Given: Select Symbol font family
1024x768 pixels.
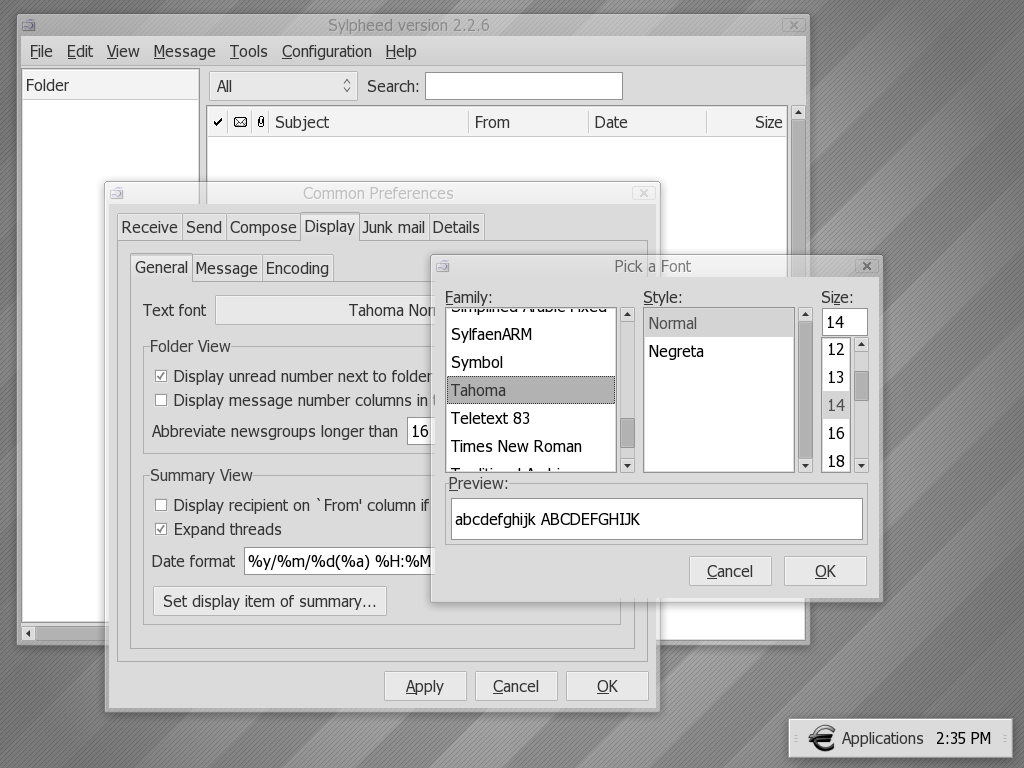Looking at the screenshot, I should 530,362.
